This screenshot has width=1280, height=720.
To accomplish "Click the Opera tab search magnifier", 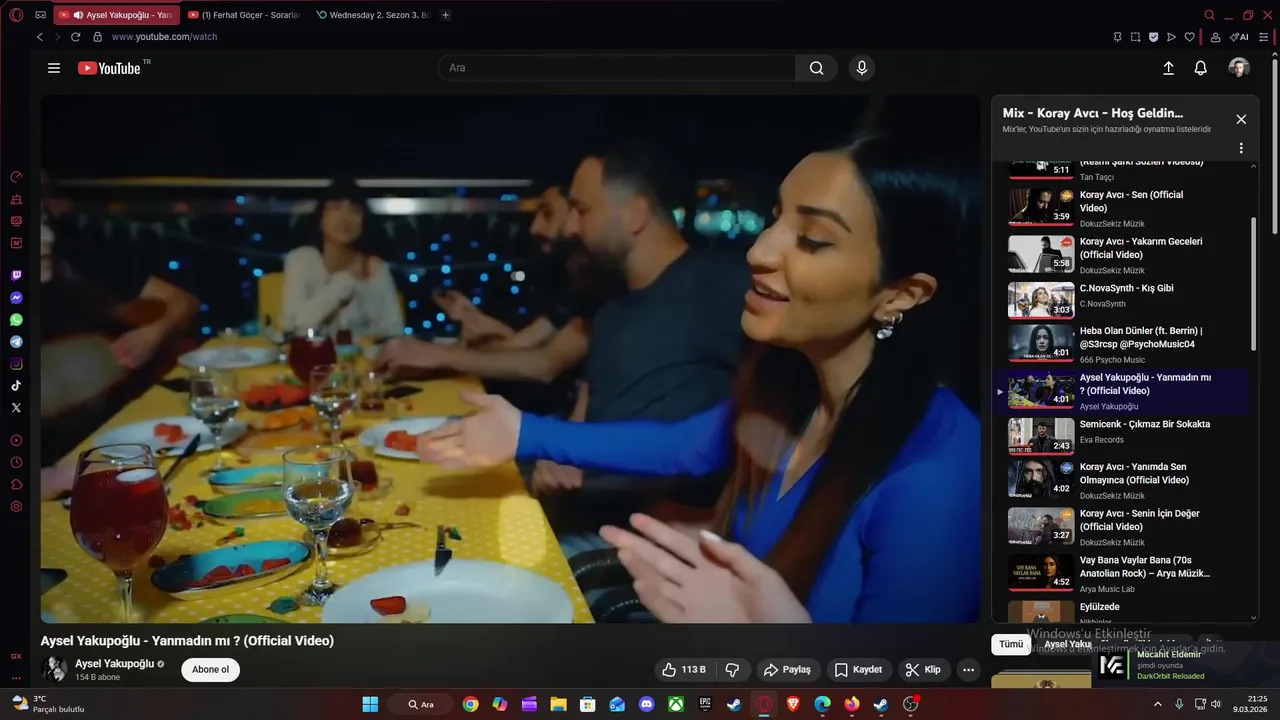I will pos(1210,15).
